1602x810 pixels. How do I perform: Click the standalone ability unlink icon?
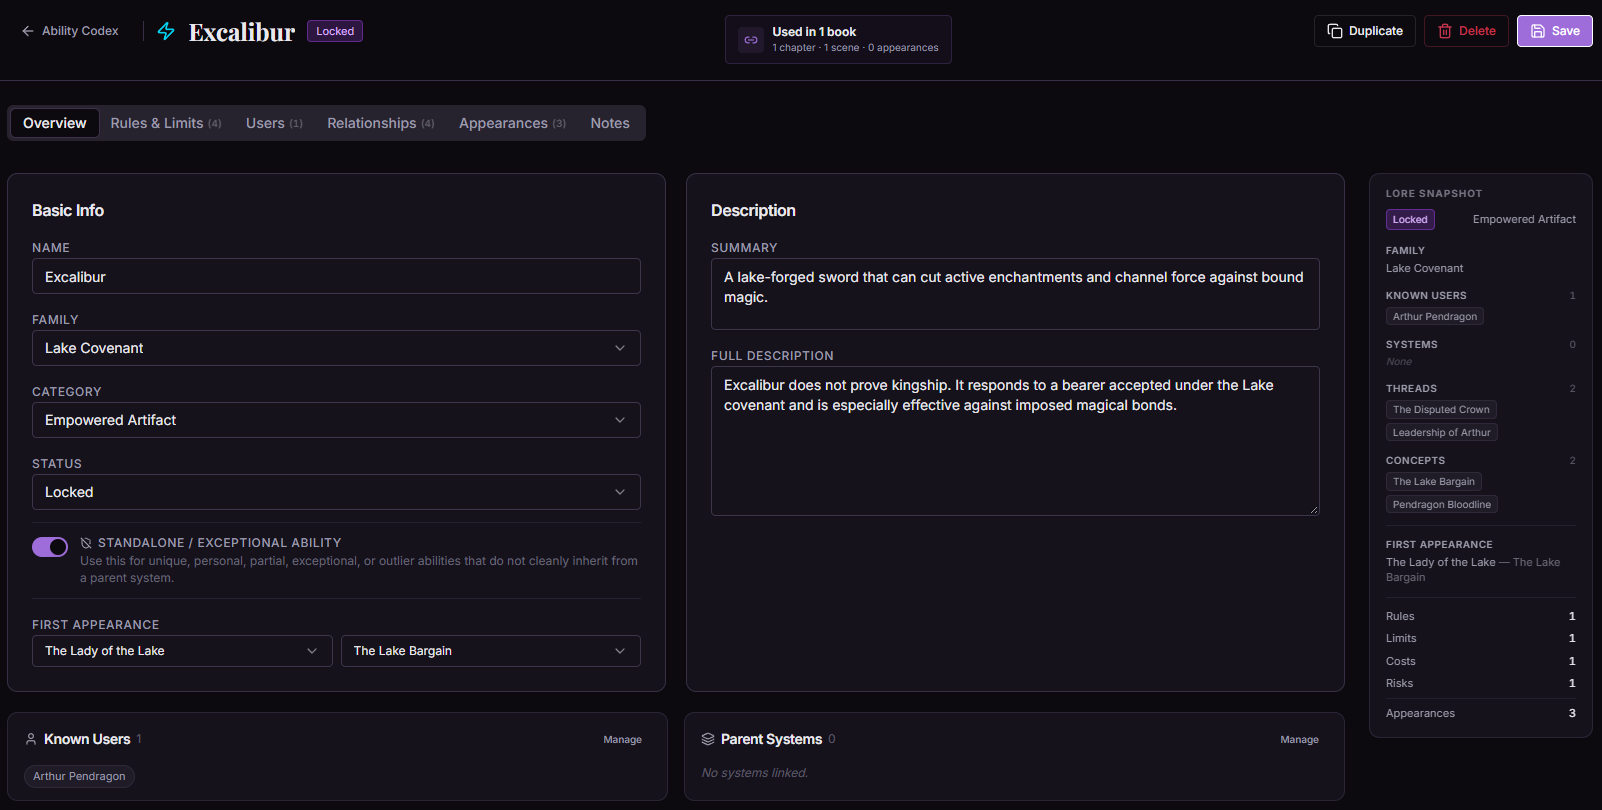(x=86, y=543)
